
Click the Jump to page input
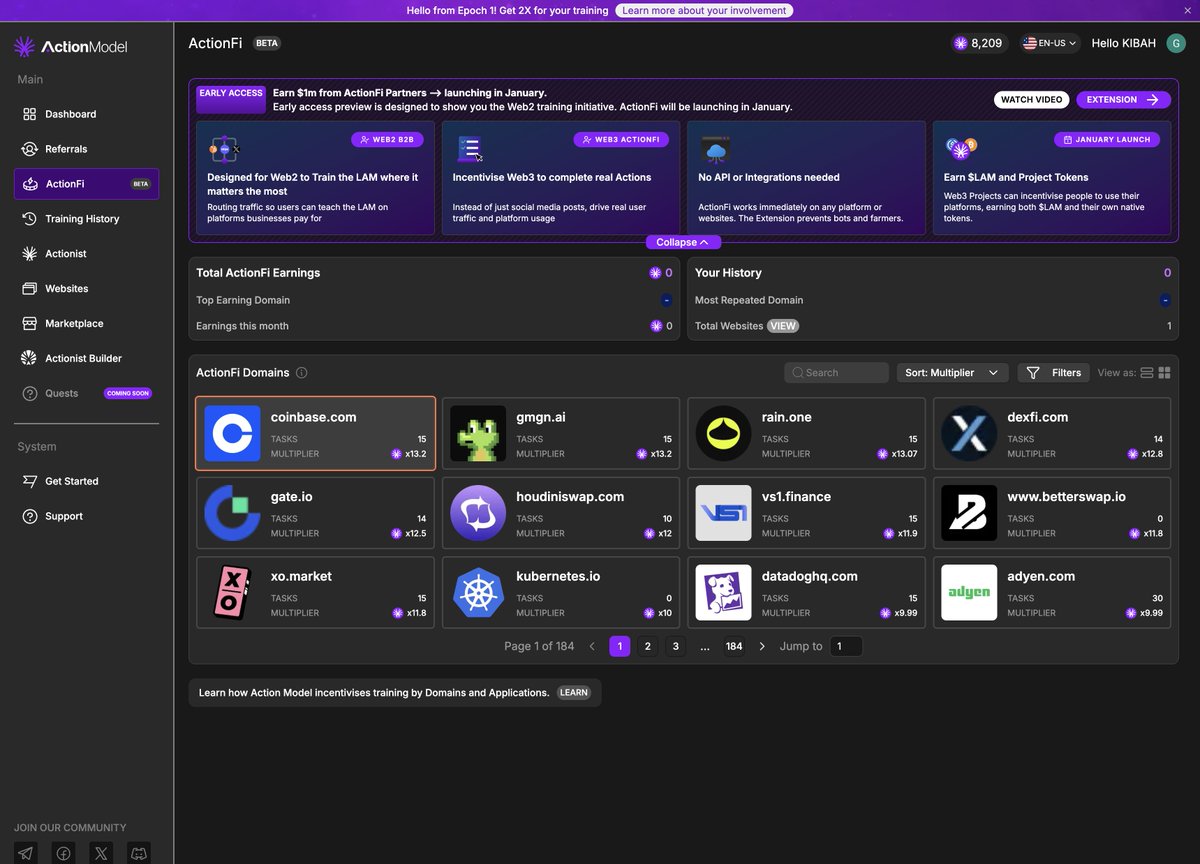tap(846, 646)
